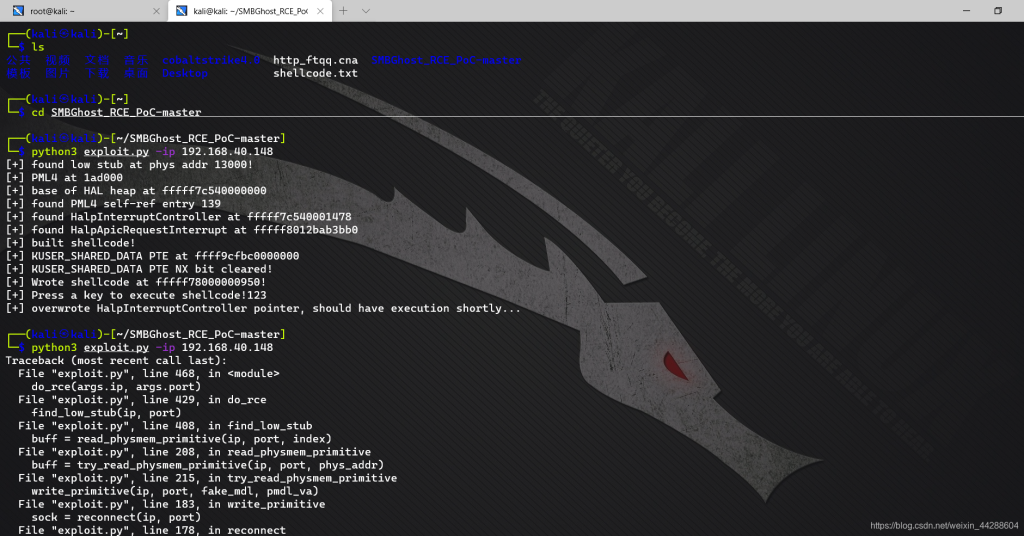The width and height of the screenshot is (1024, 536).
Task: Click 'line 429, in do_rce' traceback line
Action: pyautogui.click(x=142, y=400)
